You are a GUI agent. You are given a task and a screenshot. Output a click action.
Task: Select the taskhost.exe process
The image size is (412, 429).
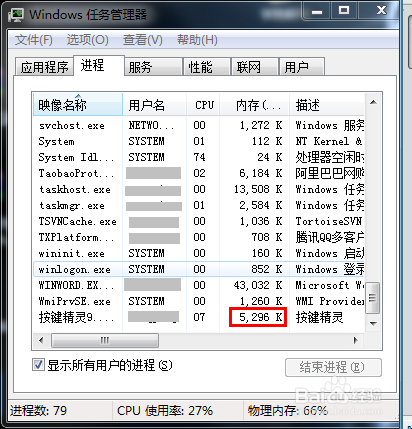tap(75, 189)
